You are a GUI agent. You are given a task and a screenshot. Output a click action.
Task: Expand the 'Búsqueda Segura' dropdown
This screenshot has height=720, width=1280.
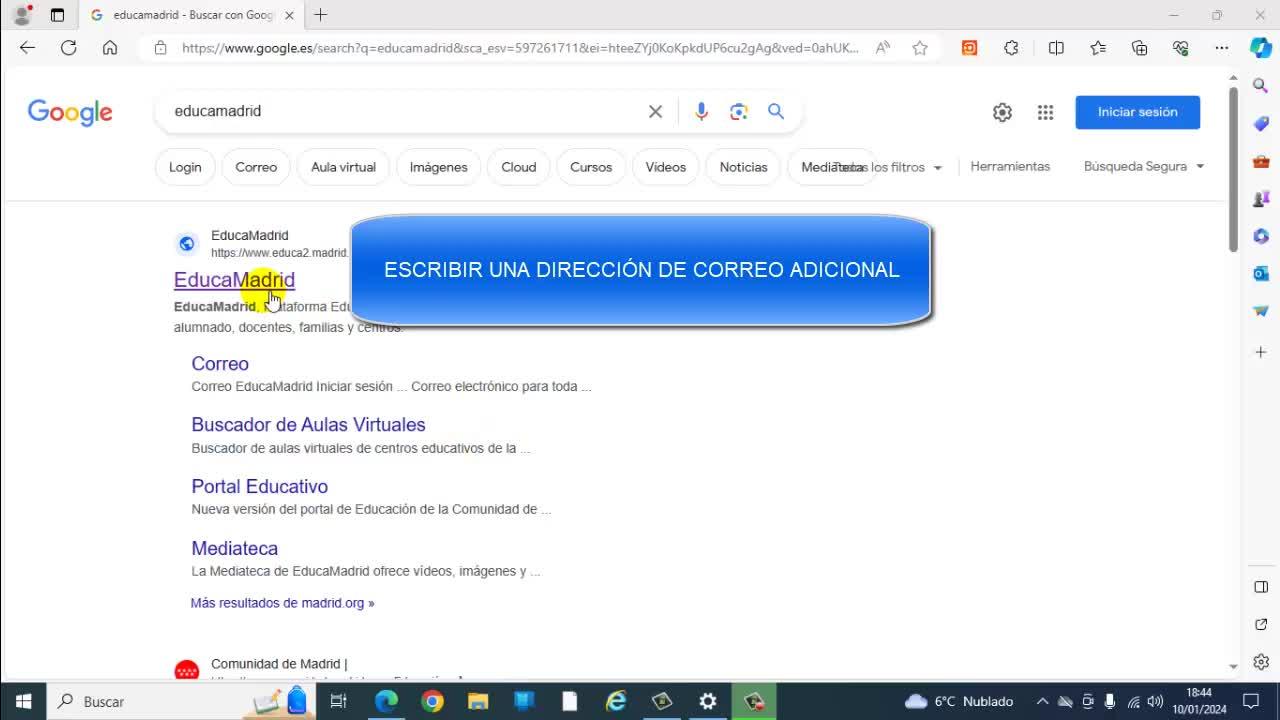[1144, 166]
